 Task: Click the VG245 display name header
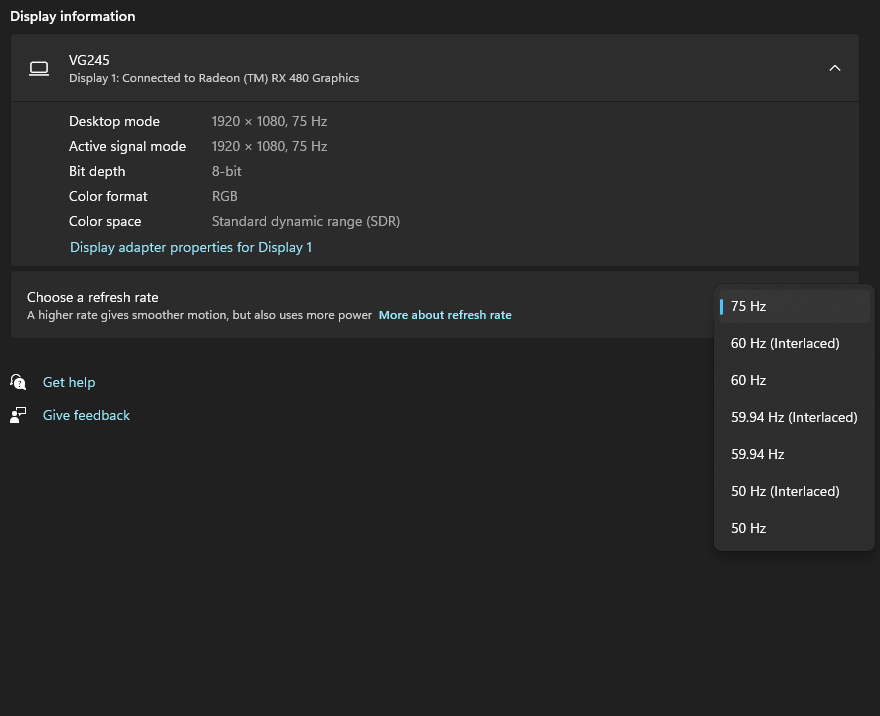point(89,60)
